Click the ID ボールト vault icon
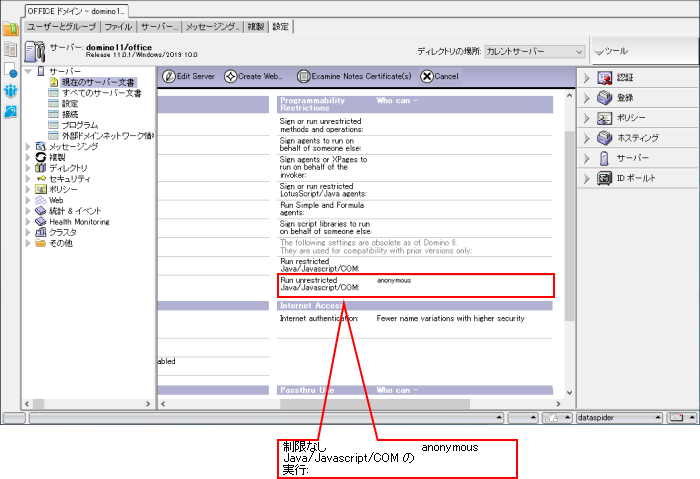Screen dimensions: 700x479 (604, 178)
